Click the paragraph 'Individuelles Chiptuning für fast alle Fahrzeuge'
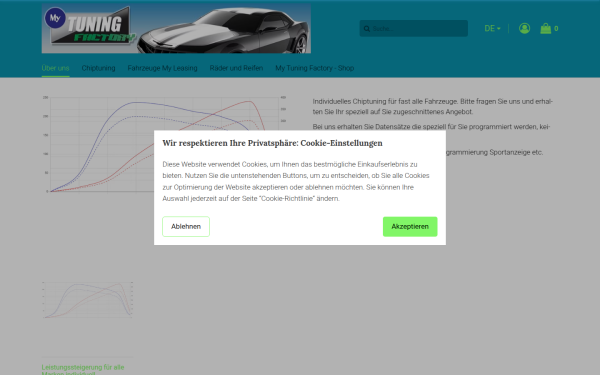The height and width of the screenshot is (375, 600). [x=432, y=106]
